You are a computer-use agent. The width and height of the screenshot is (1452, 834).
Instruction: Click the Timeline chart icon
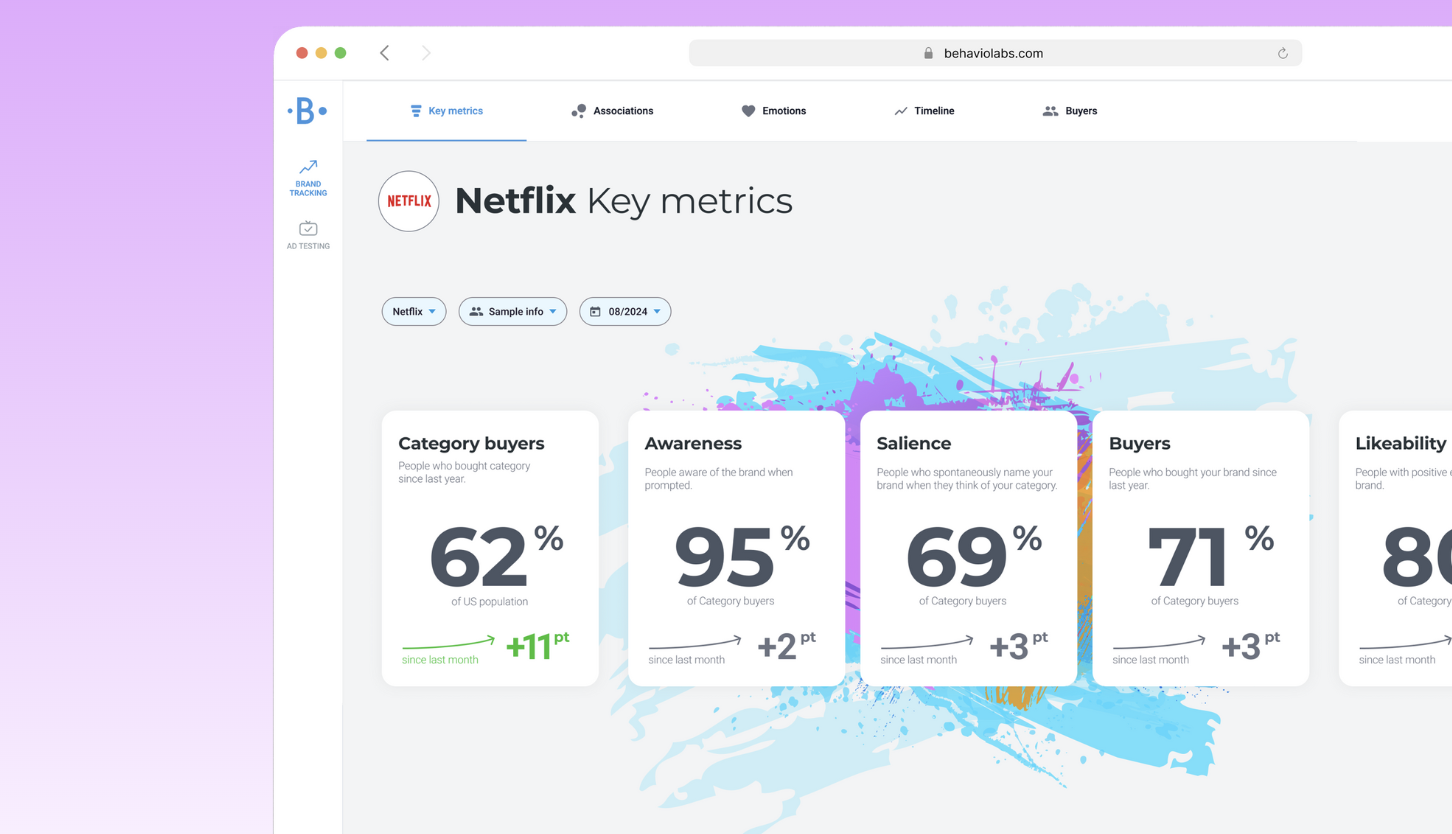(x=901, y=111)
